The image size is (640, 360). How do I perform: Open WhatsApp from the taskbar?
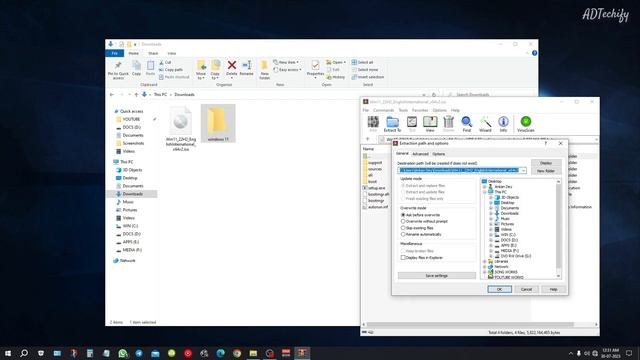click(x=122, y=353)
